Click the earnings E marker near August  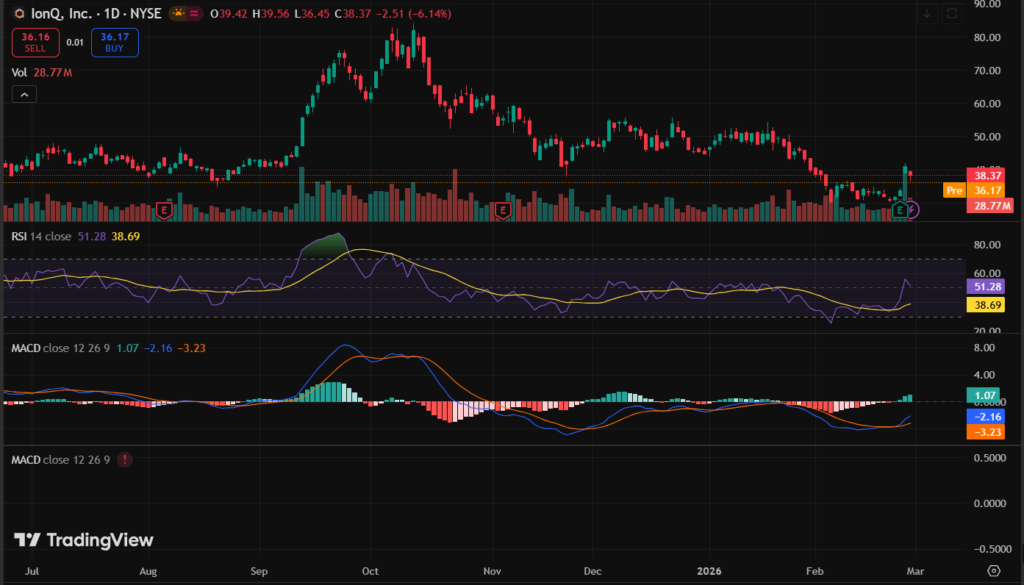[164, 210]
